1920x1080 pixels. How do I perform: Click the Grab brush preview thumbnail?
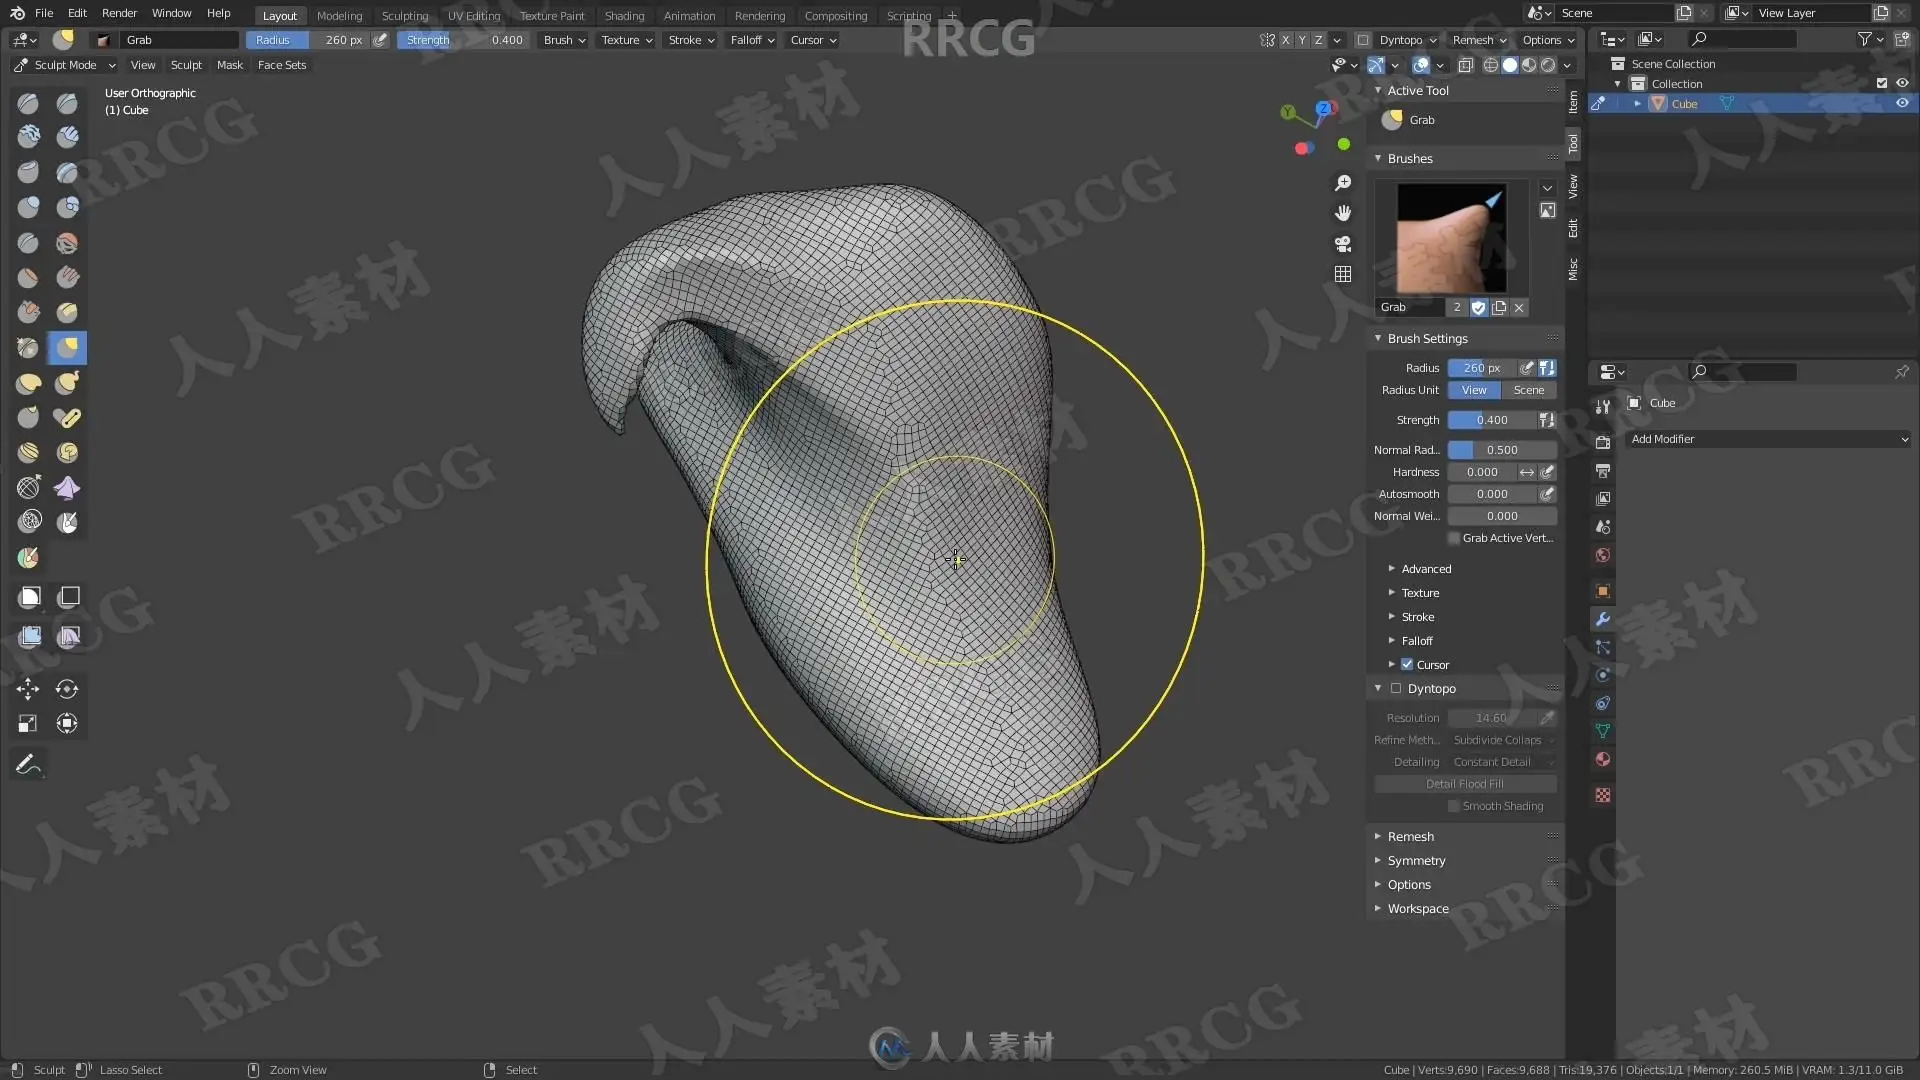[x=1451, y=238]
